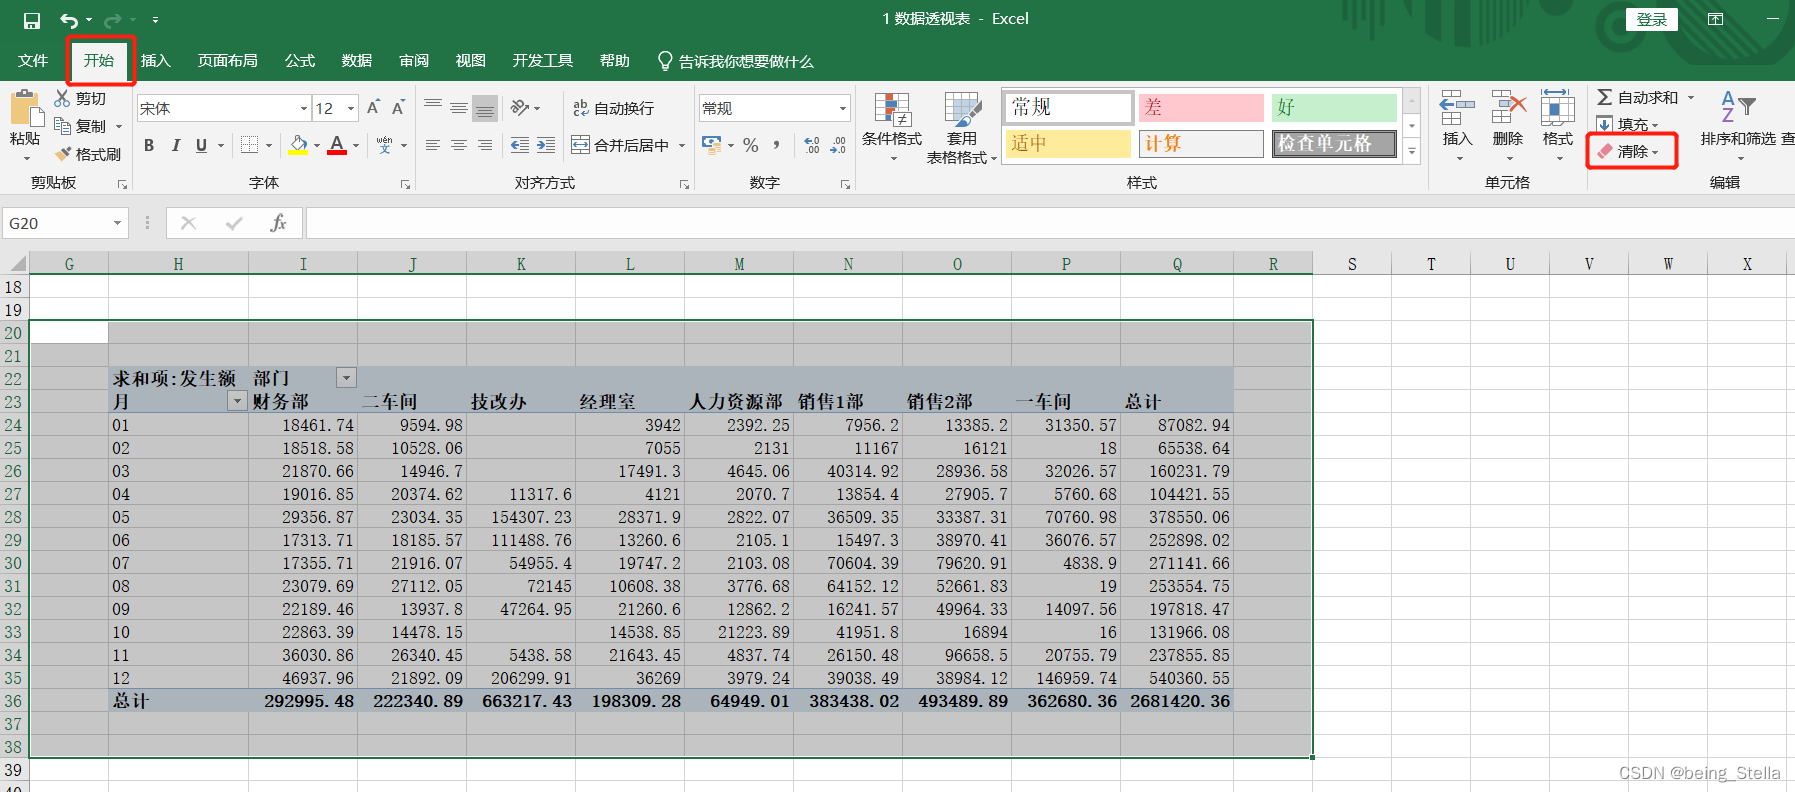This screenshot has width=1795, height=792.
Task: Toggle center horizontal alignment
Action: click(459, 145)
